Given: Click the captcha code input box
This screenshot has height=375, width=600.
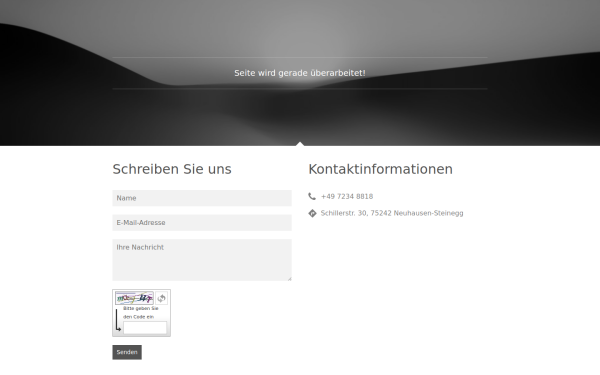Looking at the screenshot, I should 145,328.
